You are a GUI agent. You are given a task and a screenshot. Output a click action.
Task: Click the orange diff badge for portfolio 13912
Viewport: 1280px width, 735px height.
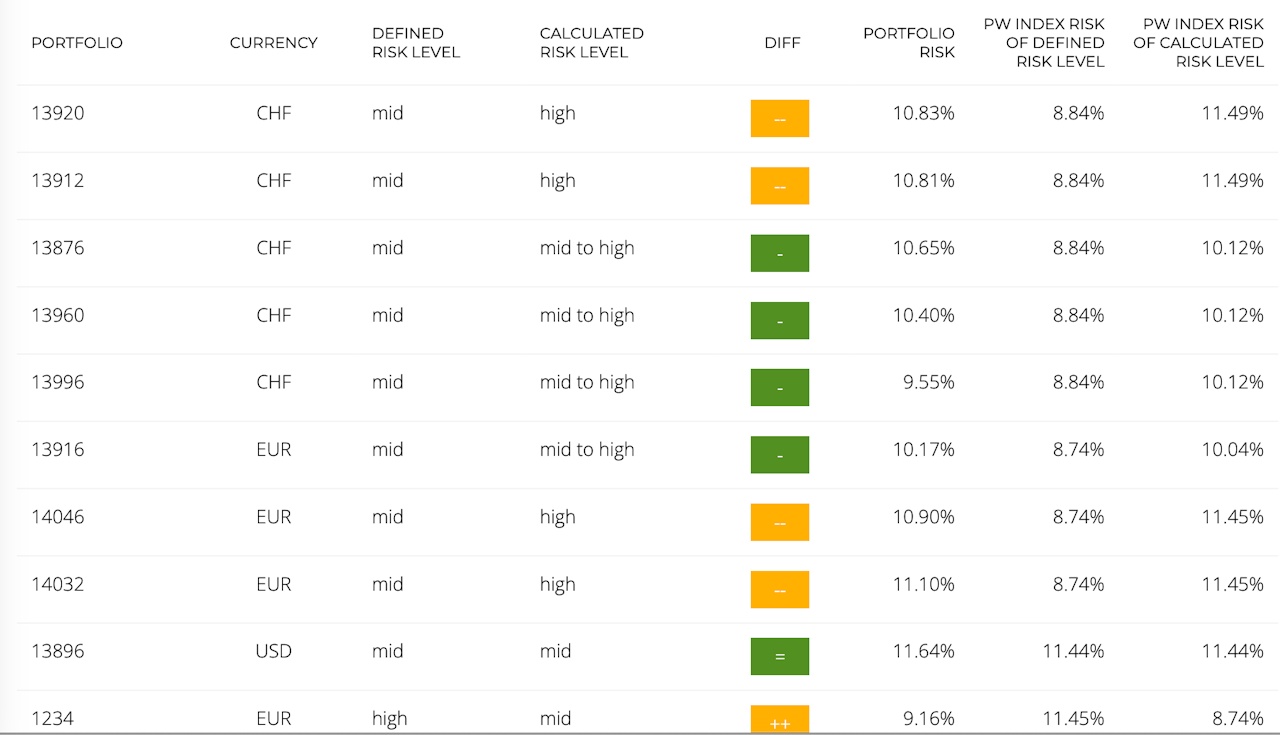(x=779, y=185)
